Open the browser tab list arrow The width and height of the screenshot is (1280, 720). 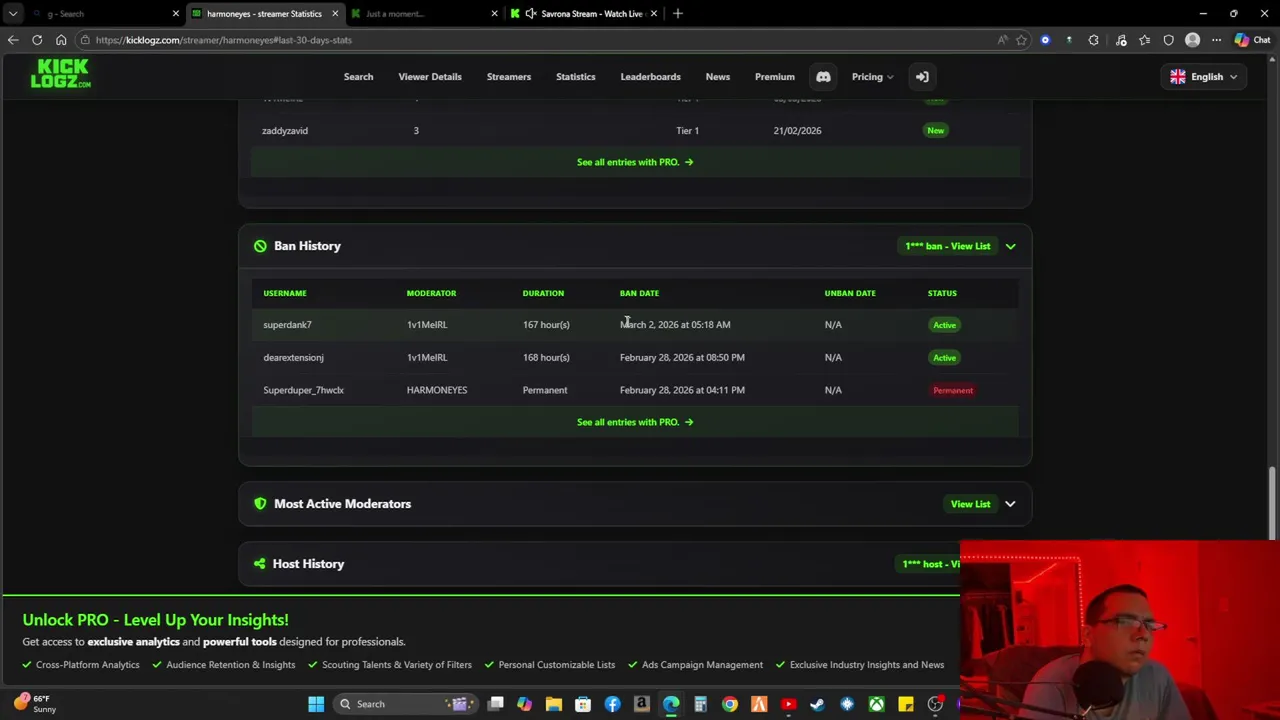[x=13, y=13]
